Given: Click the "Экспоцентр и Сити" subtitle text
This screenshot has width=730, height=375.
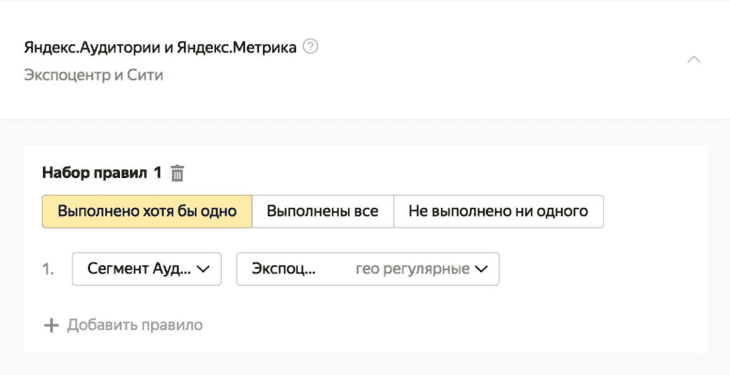Looking at the screenshot, I should pos(94,75).
